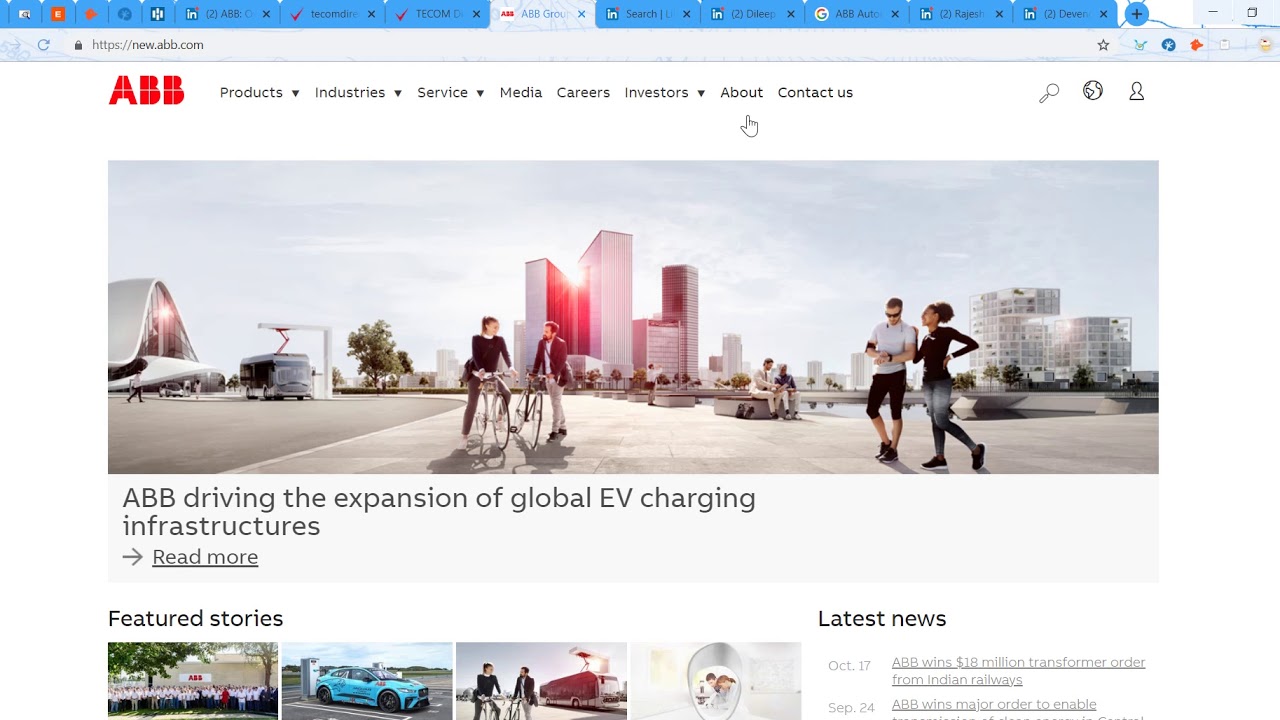Open the glass sphere featured story thumbnail
Viewport: 1280px width, 720px height.
pyautogui.click(x=716, y=681)
